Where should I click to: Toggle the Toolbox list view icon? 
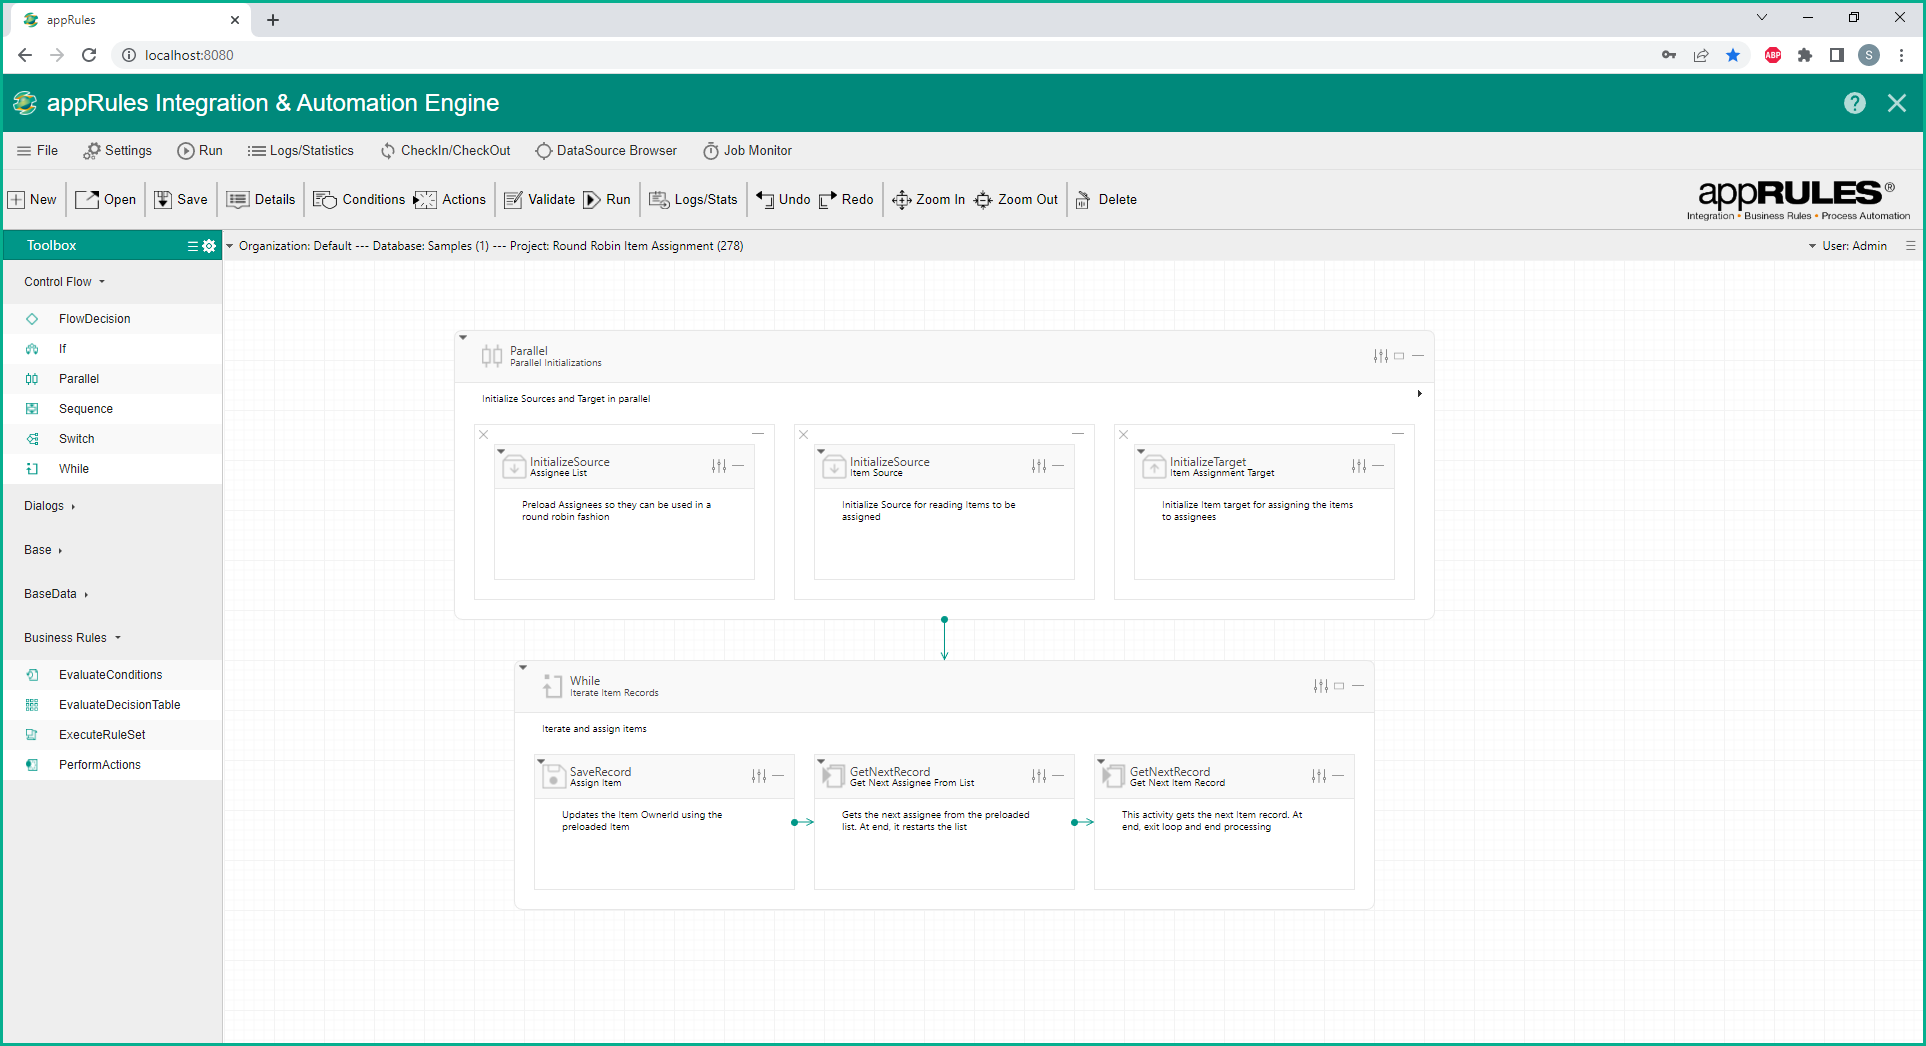(193, 246)
